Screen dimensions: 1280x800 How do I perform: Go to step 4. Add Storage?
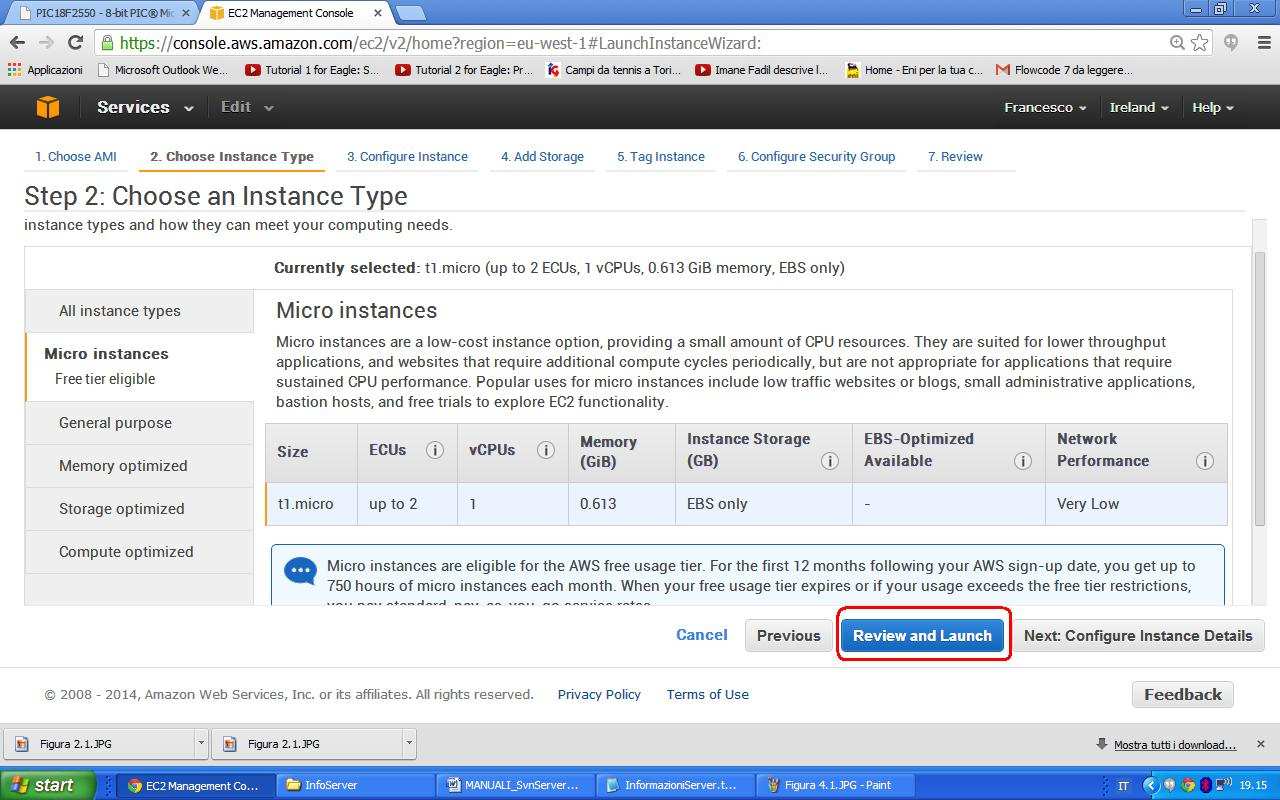(542, 156)
